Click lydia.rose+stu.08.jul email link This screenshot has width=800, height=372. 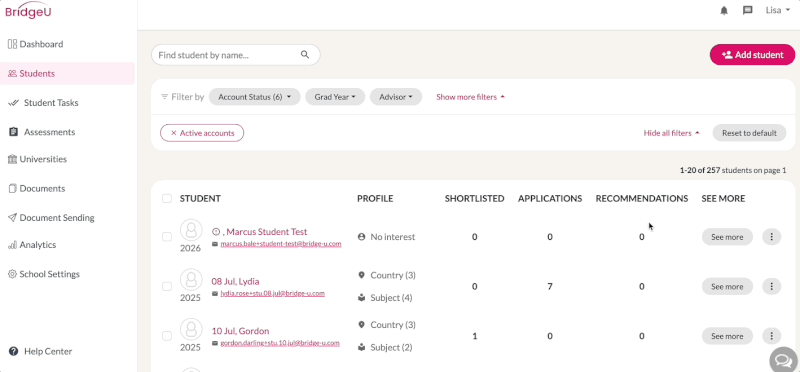pos(272,293)
